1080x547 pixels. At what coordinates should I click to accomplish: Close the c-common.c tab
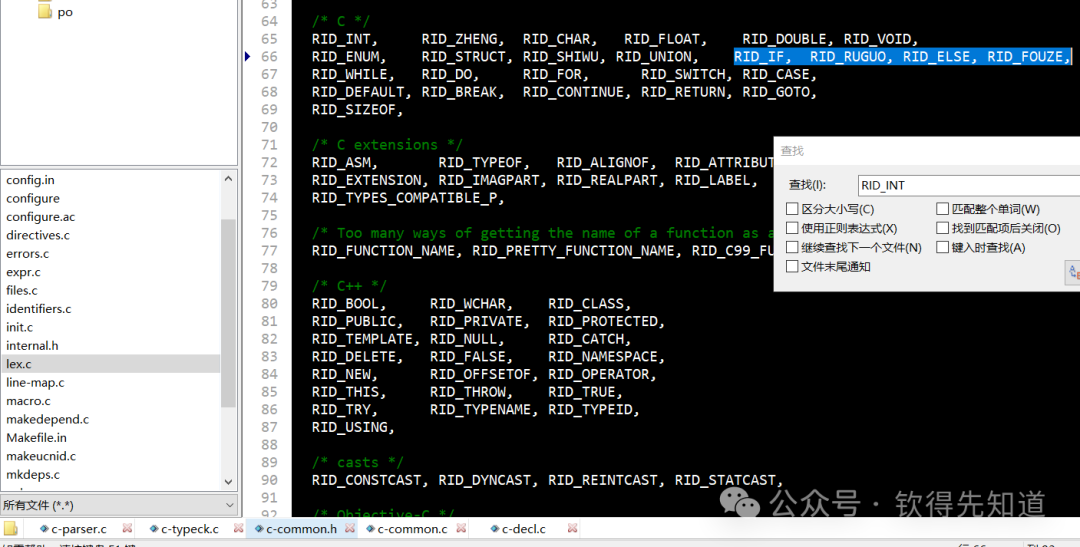[461, 528]
